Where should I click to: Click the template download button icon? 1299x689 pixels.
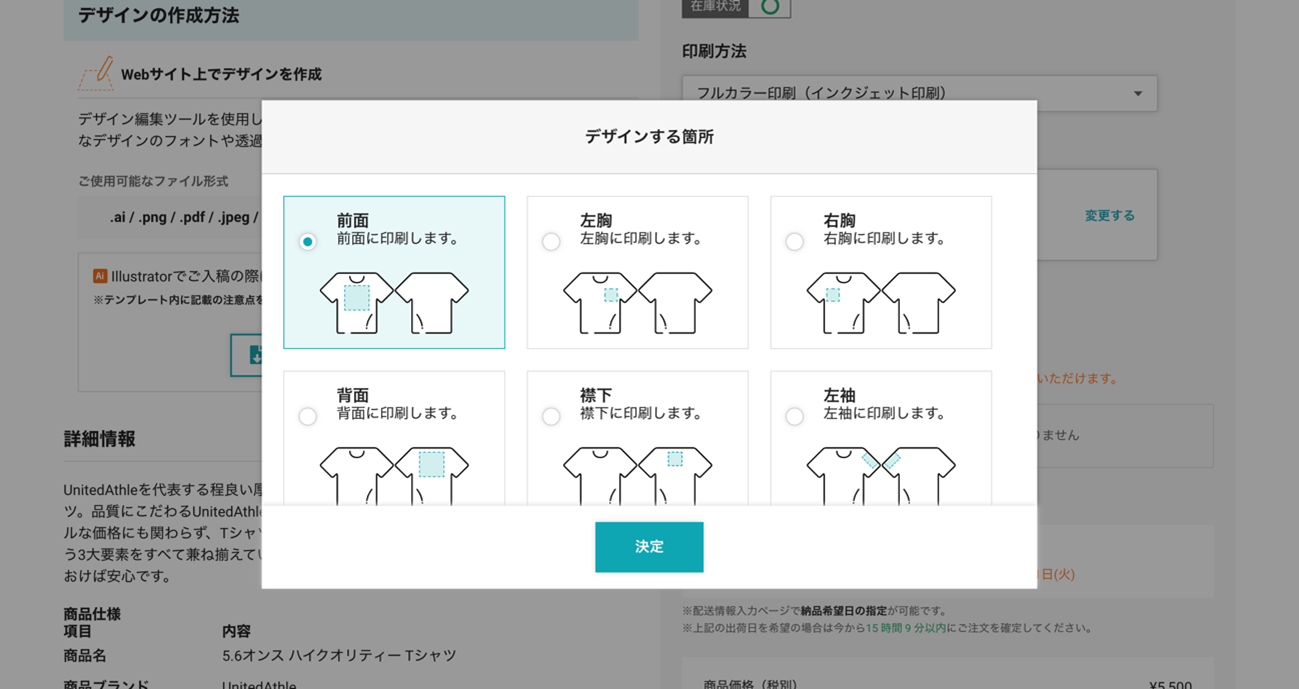(252, 355)
